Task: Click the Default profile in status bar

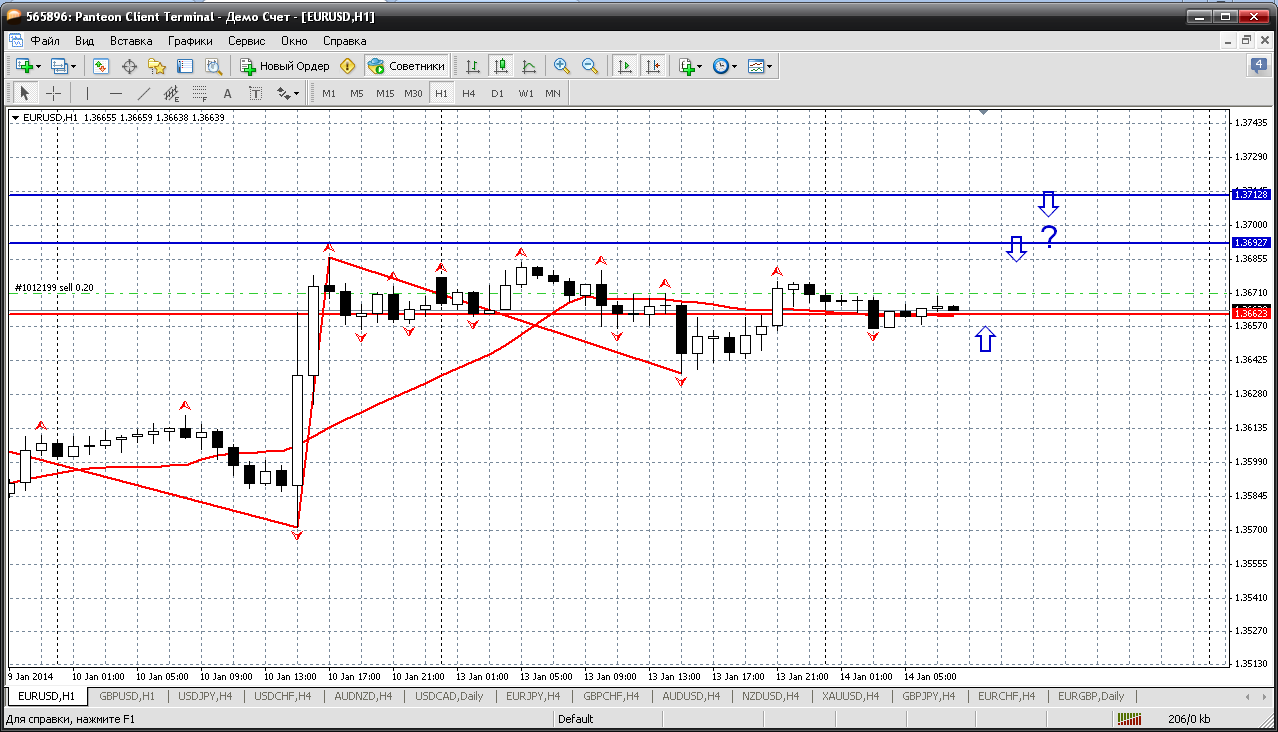Action: coord(576,719)
